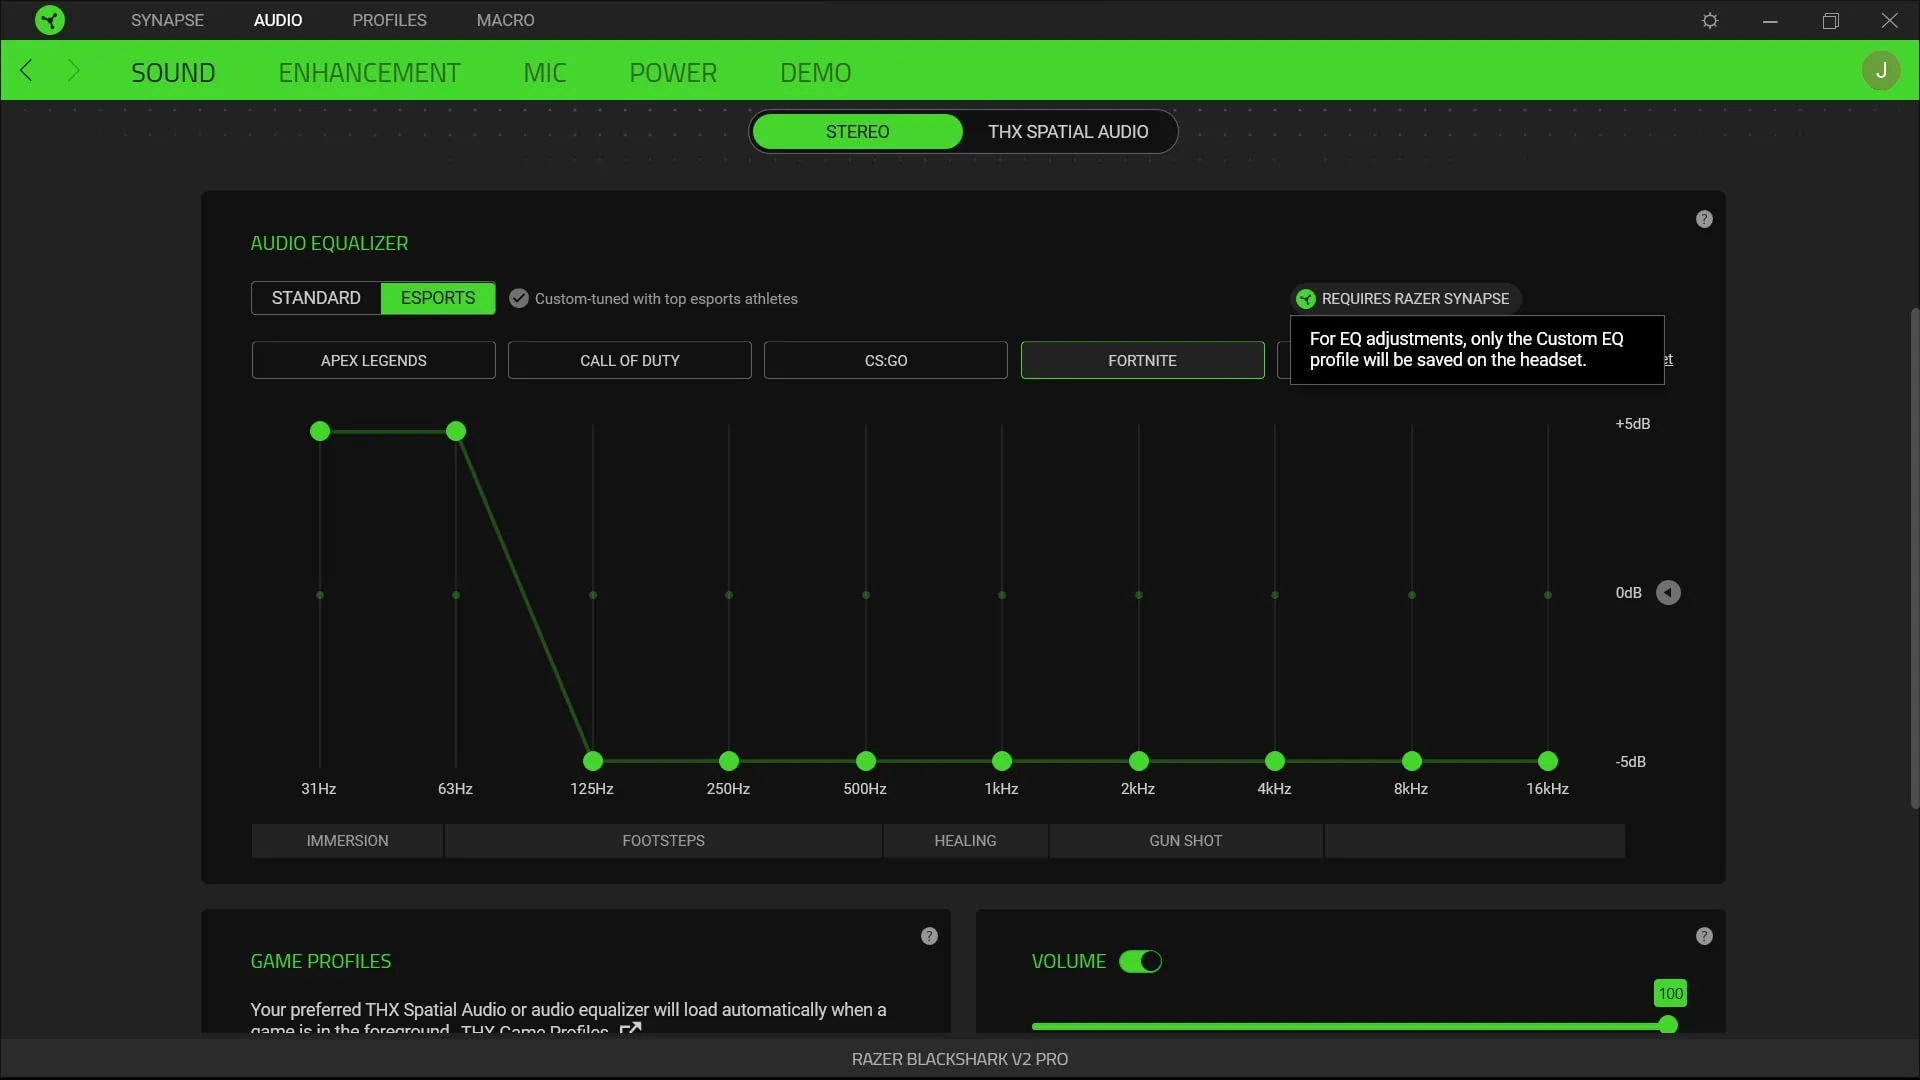Click the vertical page scrollbar
The height and width of the screenshot is (1080, 1920).
(1914, 558)
